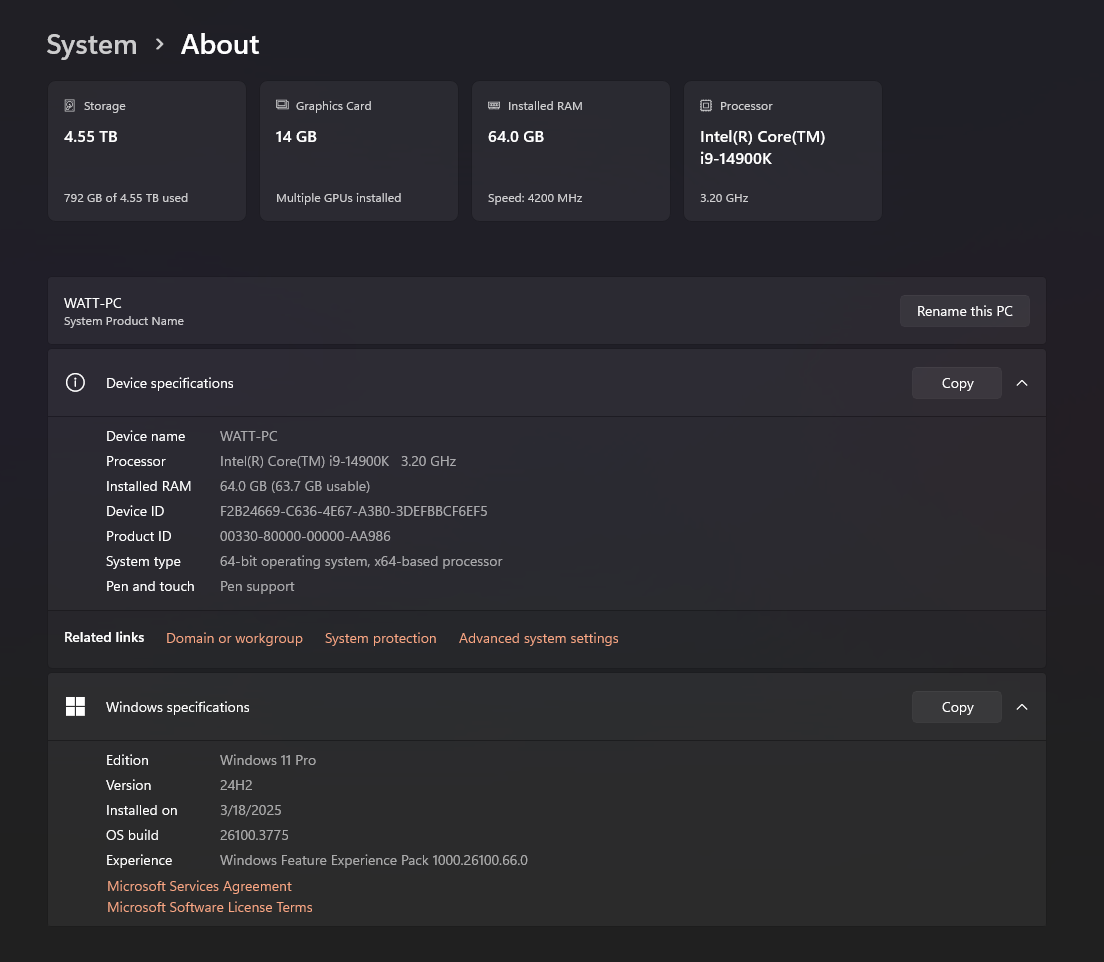Image resolution: width=1104 pixels, height=962 pixels.
Task: Open Microsoft Software License Terms
Action: (x=210, y=907)
